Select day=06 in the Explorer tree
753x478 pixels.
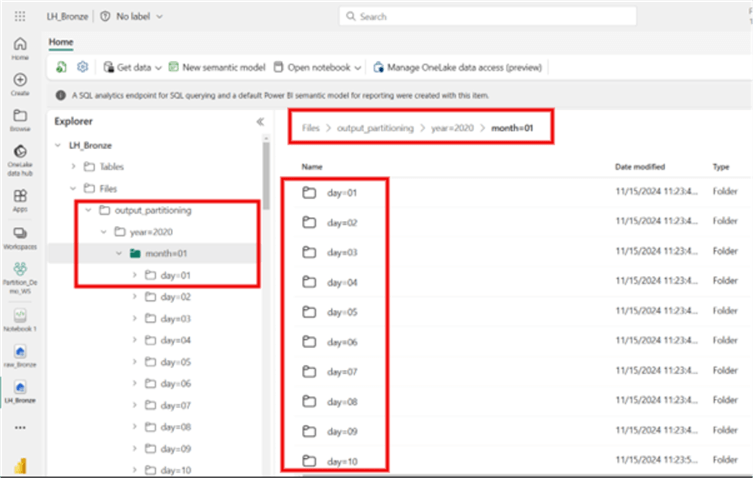click(x=175, y=383)
